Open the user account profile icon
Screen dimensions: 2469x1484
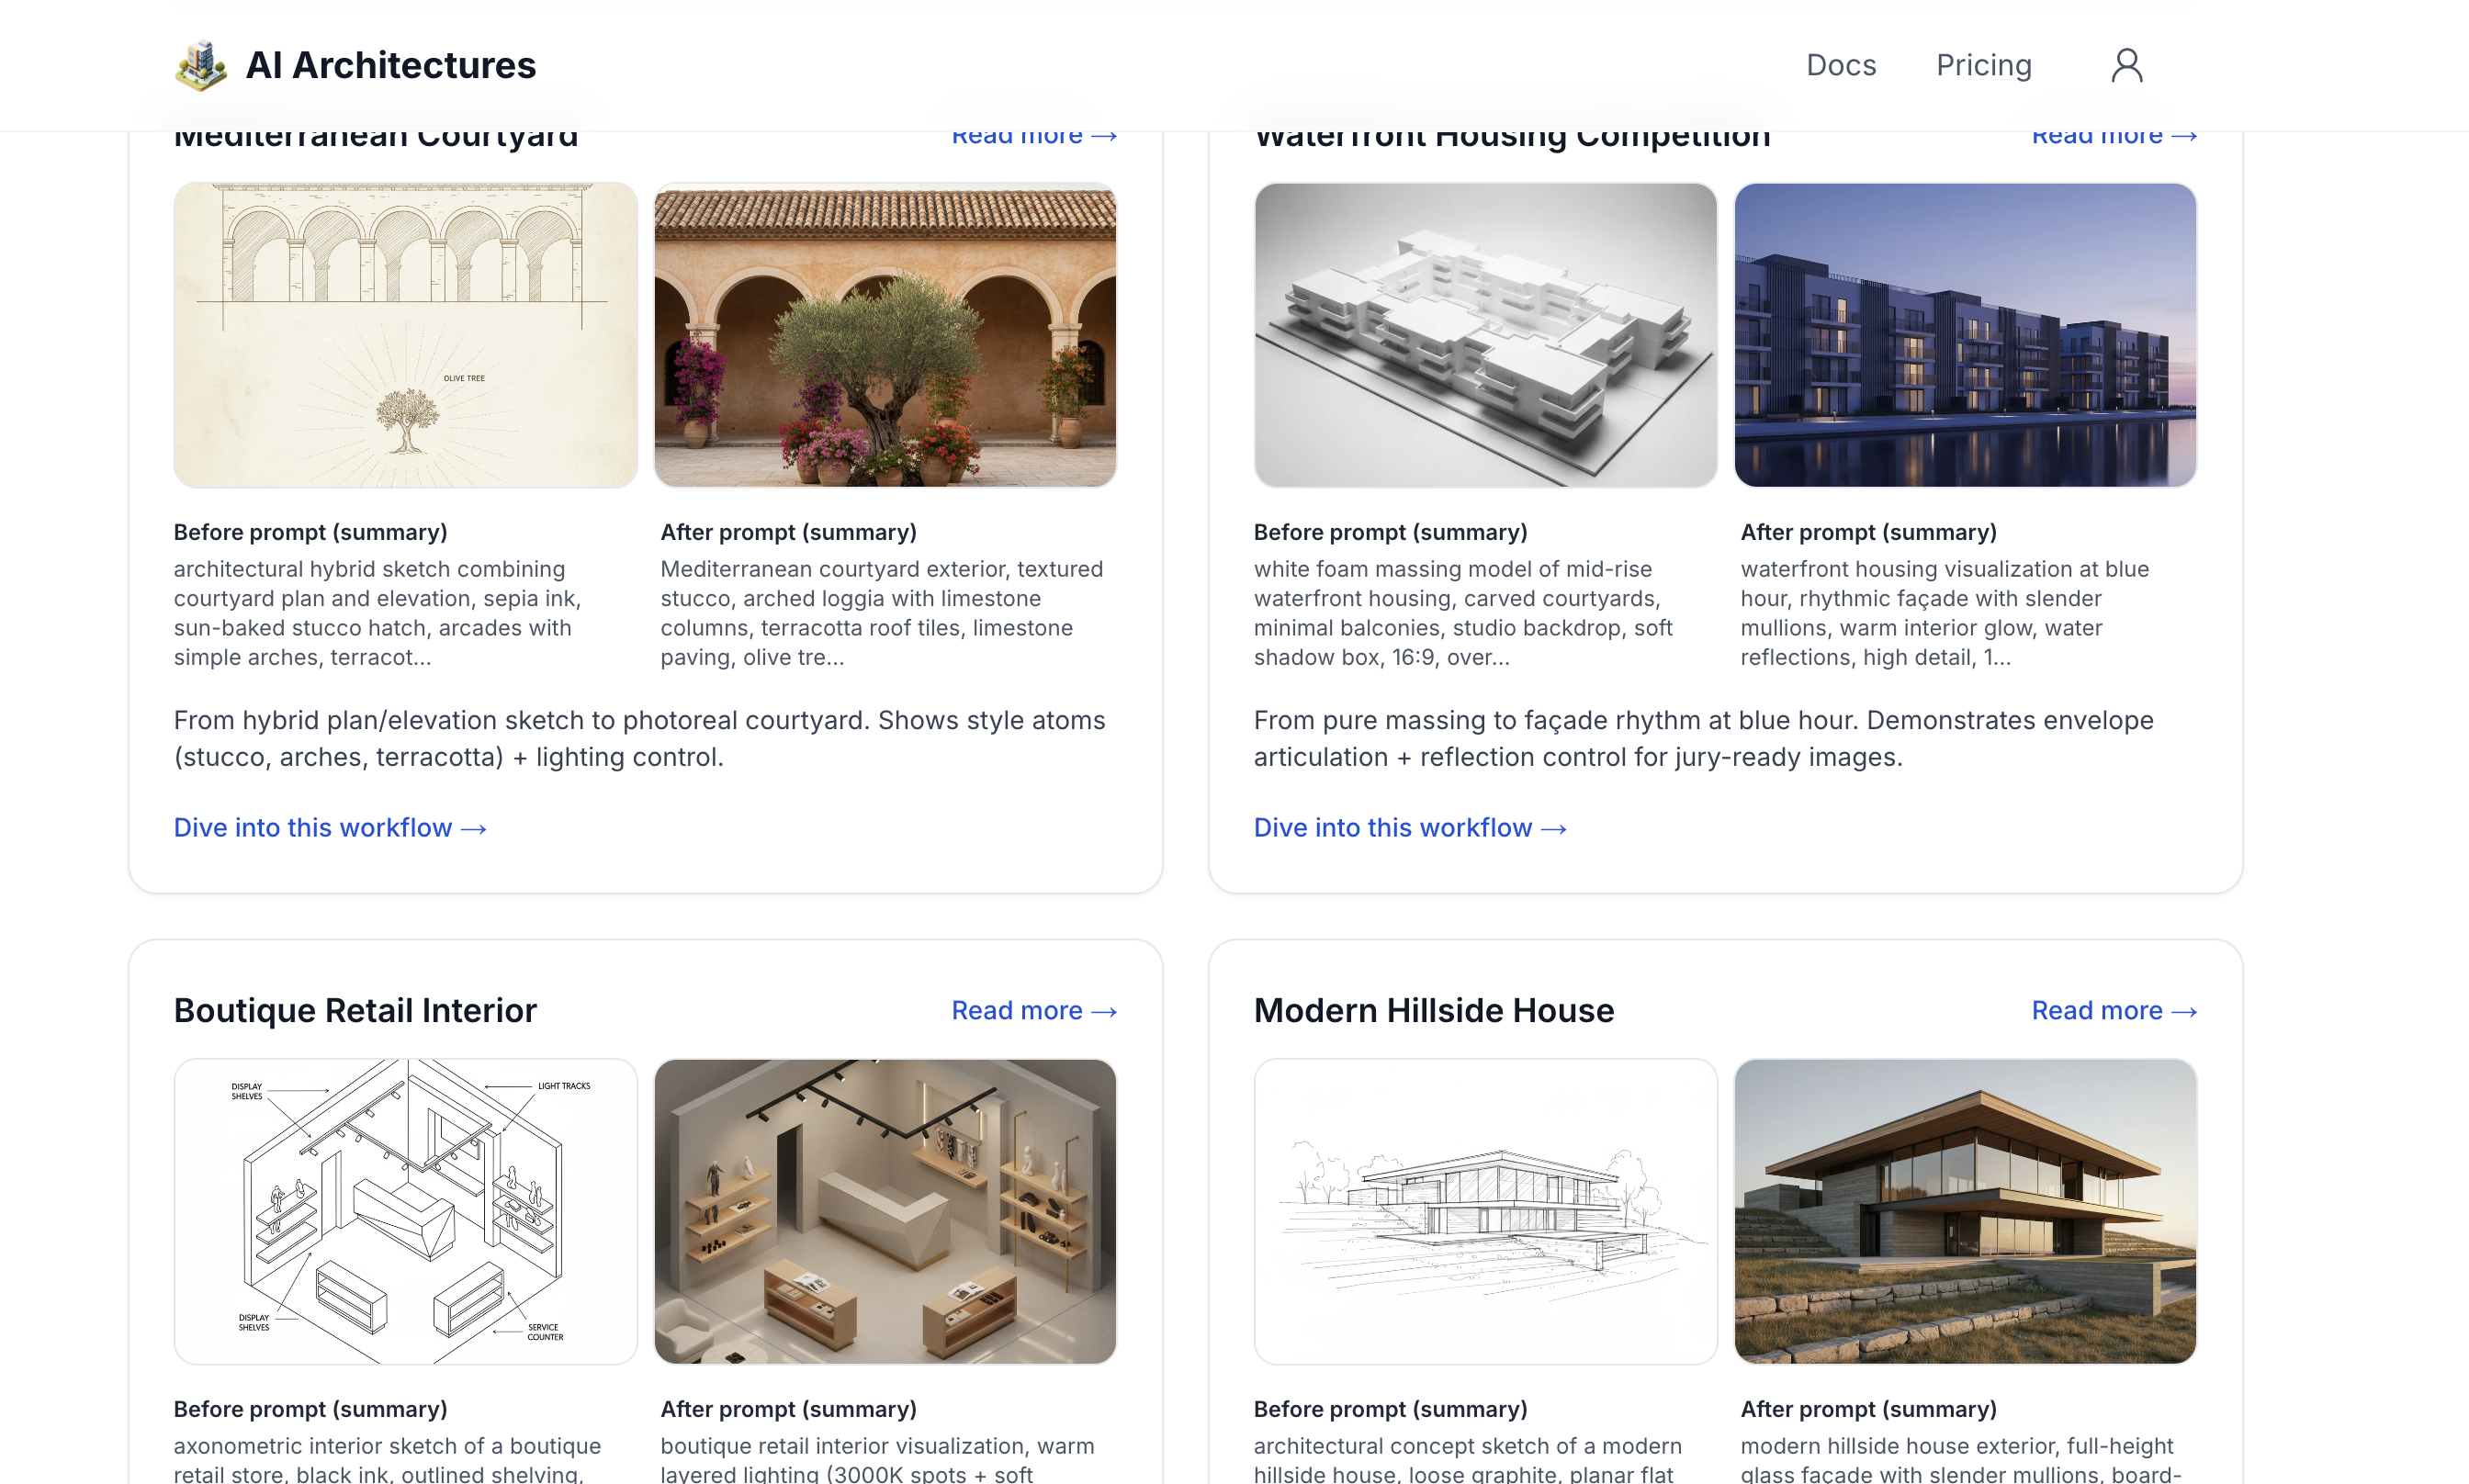2126,66
